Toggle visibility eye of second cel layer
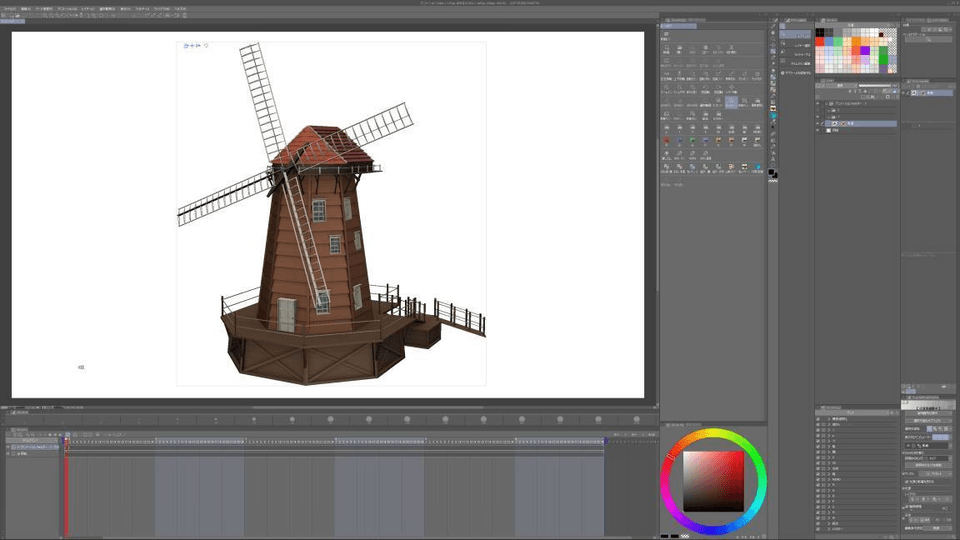Viewport: 960px width, 540px height. pyautogui.click(x=818, y=117)
